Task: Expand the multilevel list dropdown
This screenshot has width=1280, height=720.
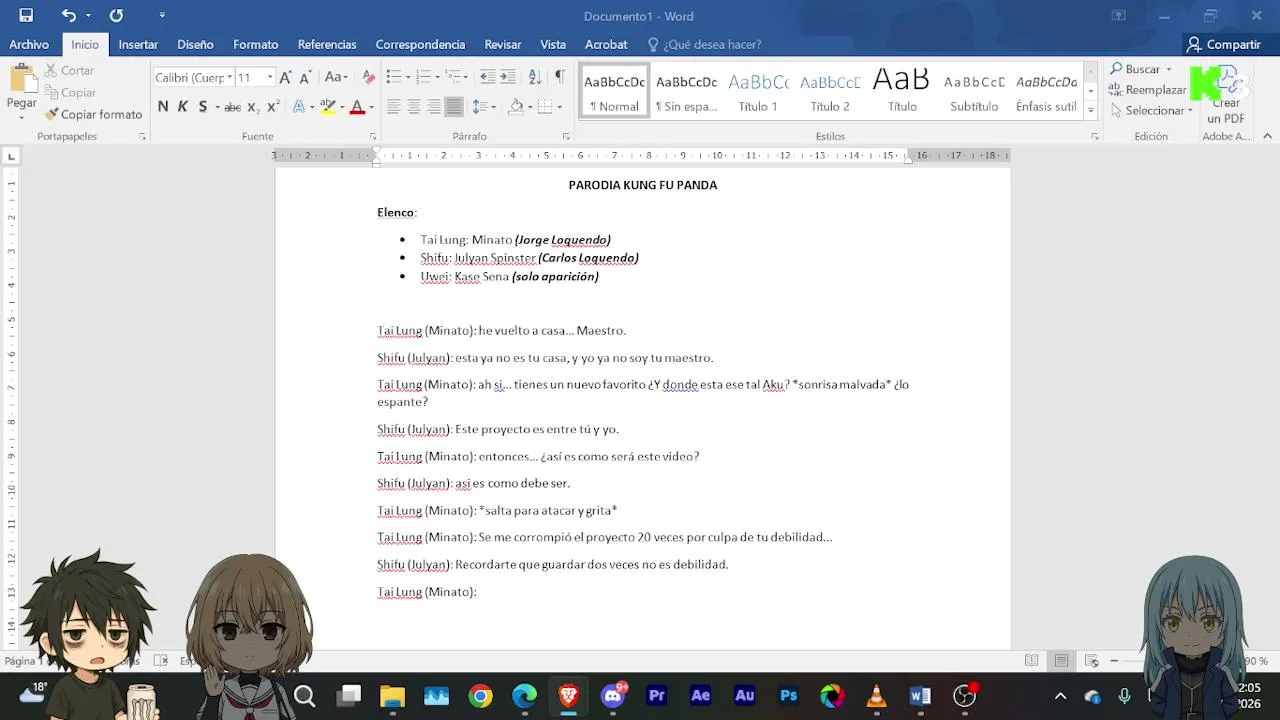Action: point(465,77)
